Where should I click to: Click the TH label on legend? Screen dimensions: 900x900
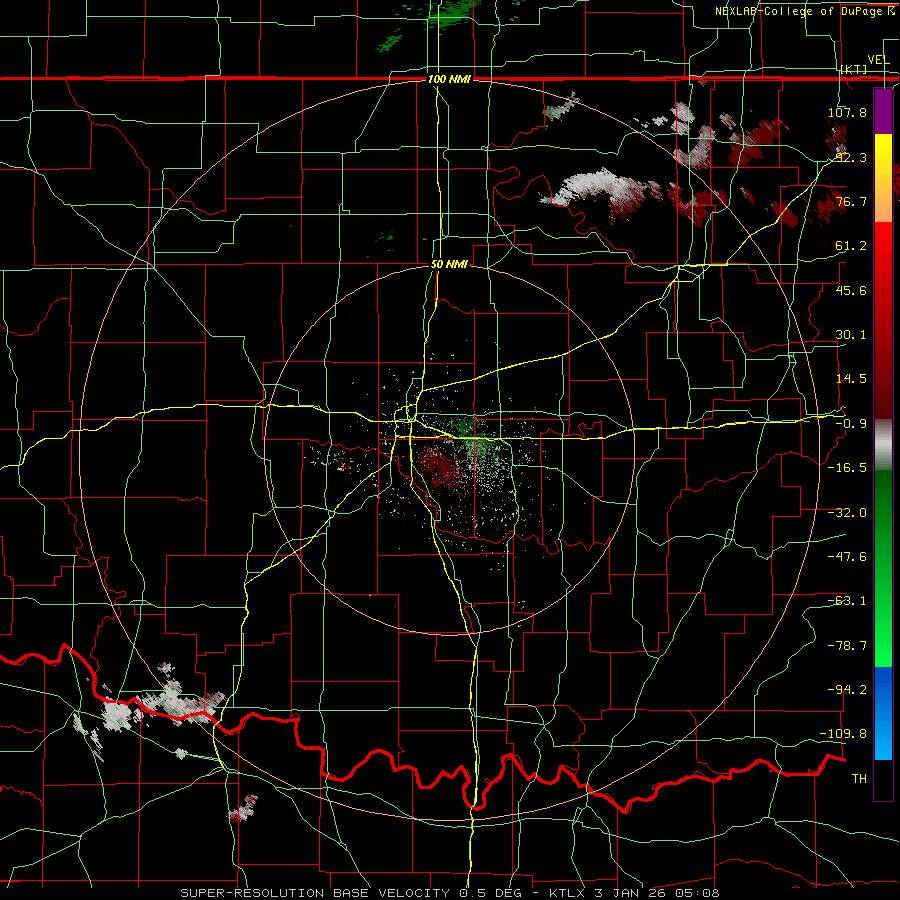859,779
